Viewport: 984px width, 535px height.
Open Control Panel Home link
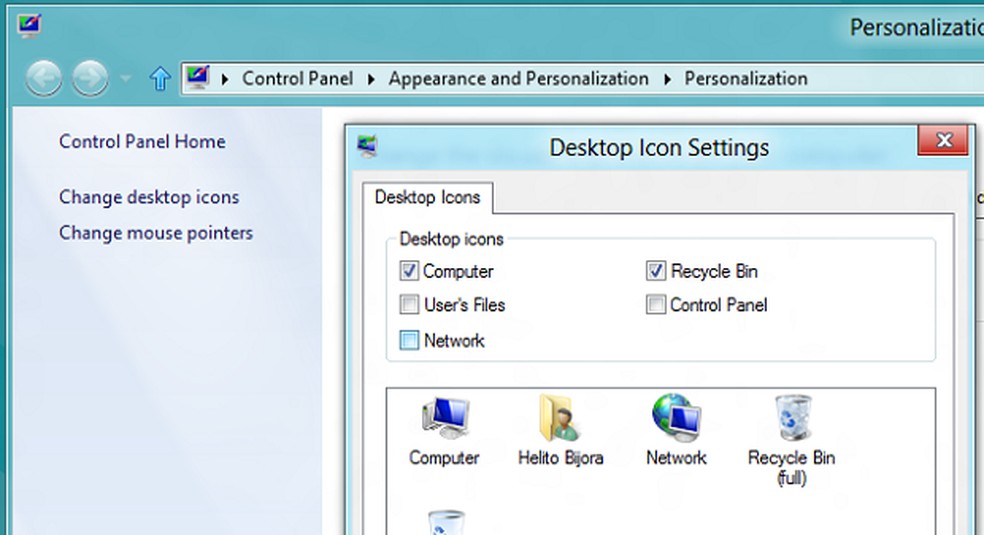click(x=142, y=142)
